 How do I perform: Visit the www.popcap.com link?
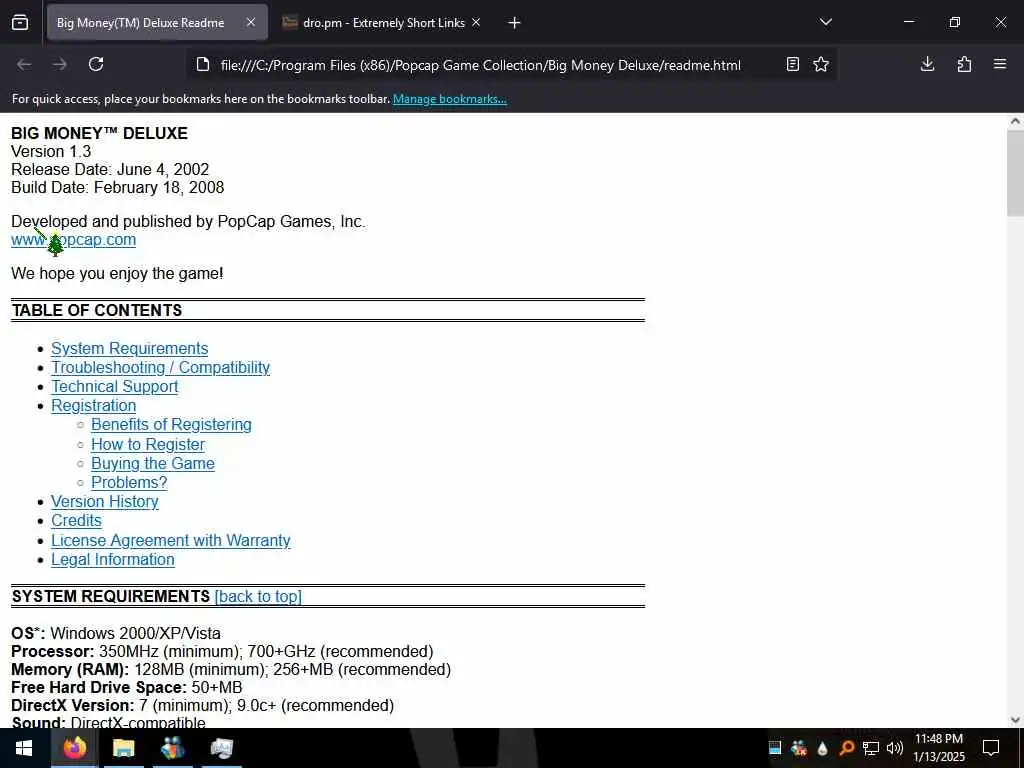click(74, 240)
